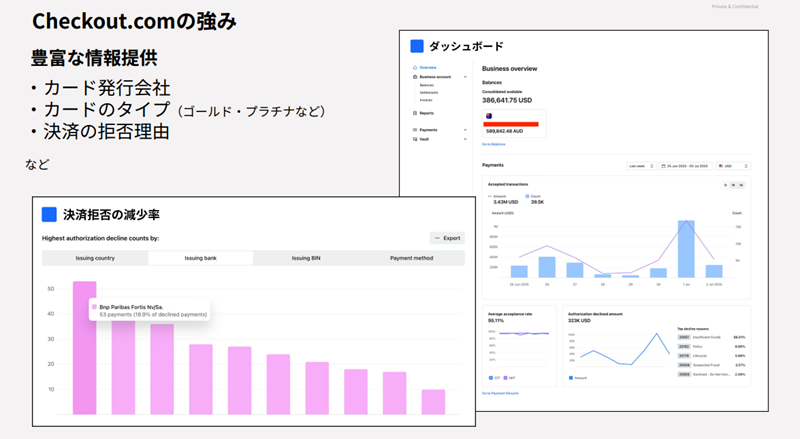
Task: Click the Reports icon in the sidebar
Action: 413,113
